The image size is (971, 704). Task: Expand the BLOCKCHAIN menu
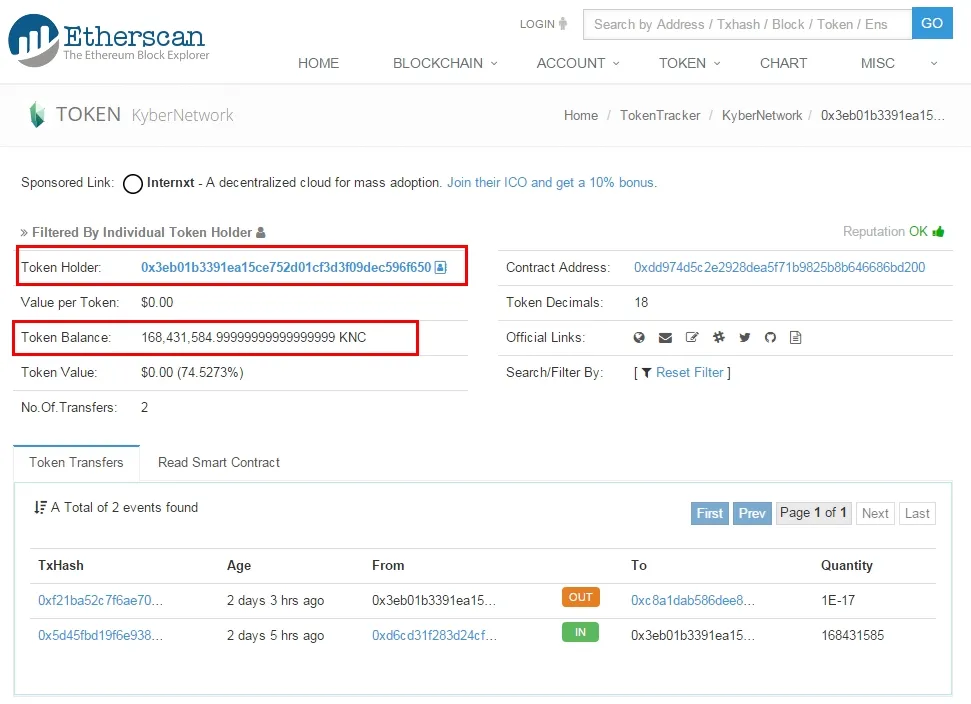pyautogui.click(x=445, y=63)
